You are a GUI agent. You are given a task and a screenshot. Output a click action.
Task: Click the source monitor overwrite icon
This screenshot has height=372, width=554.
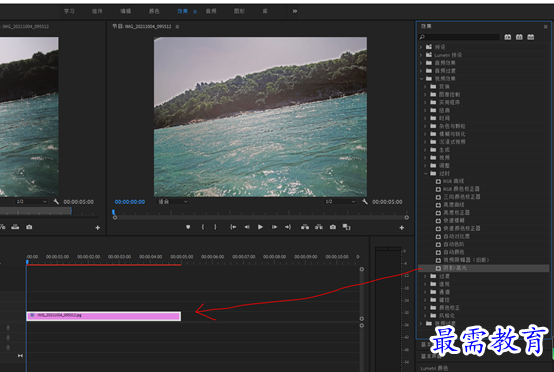[15, 227]
